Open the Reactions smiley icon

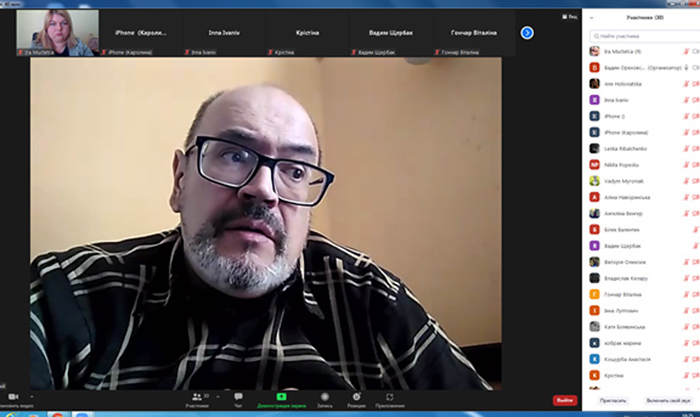pos(356,397)
